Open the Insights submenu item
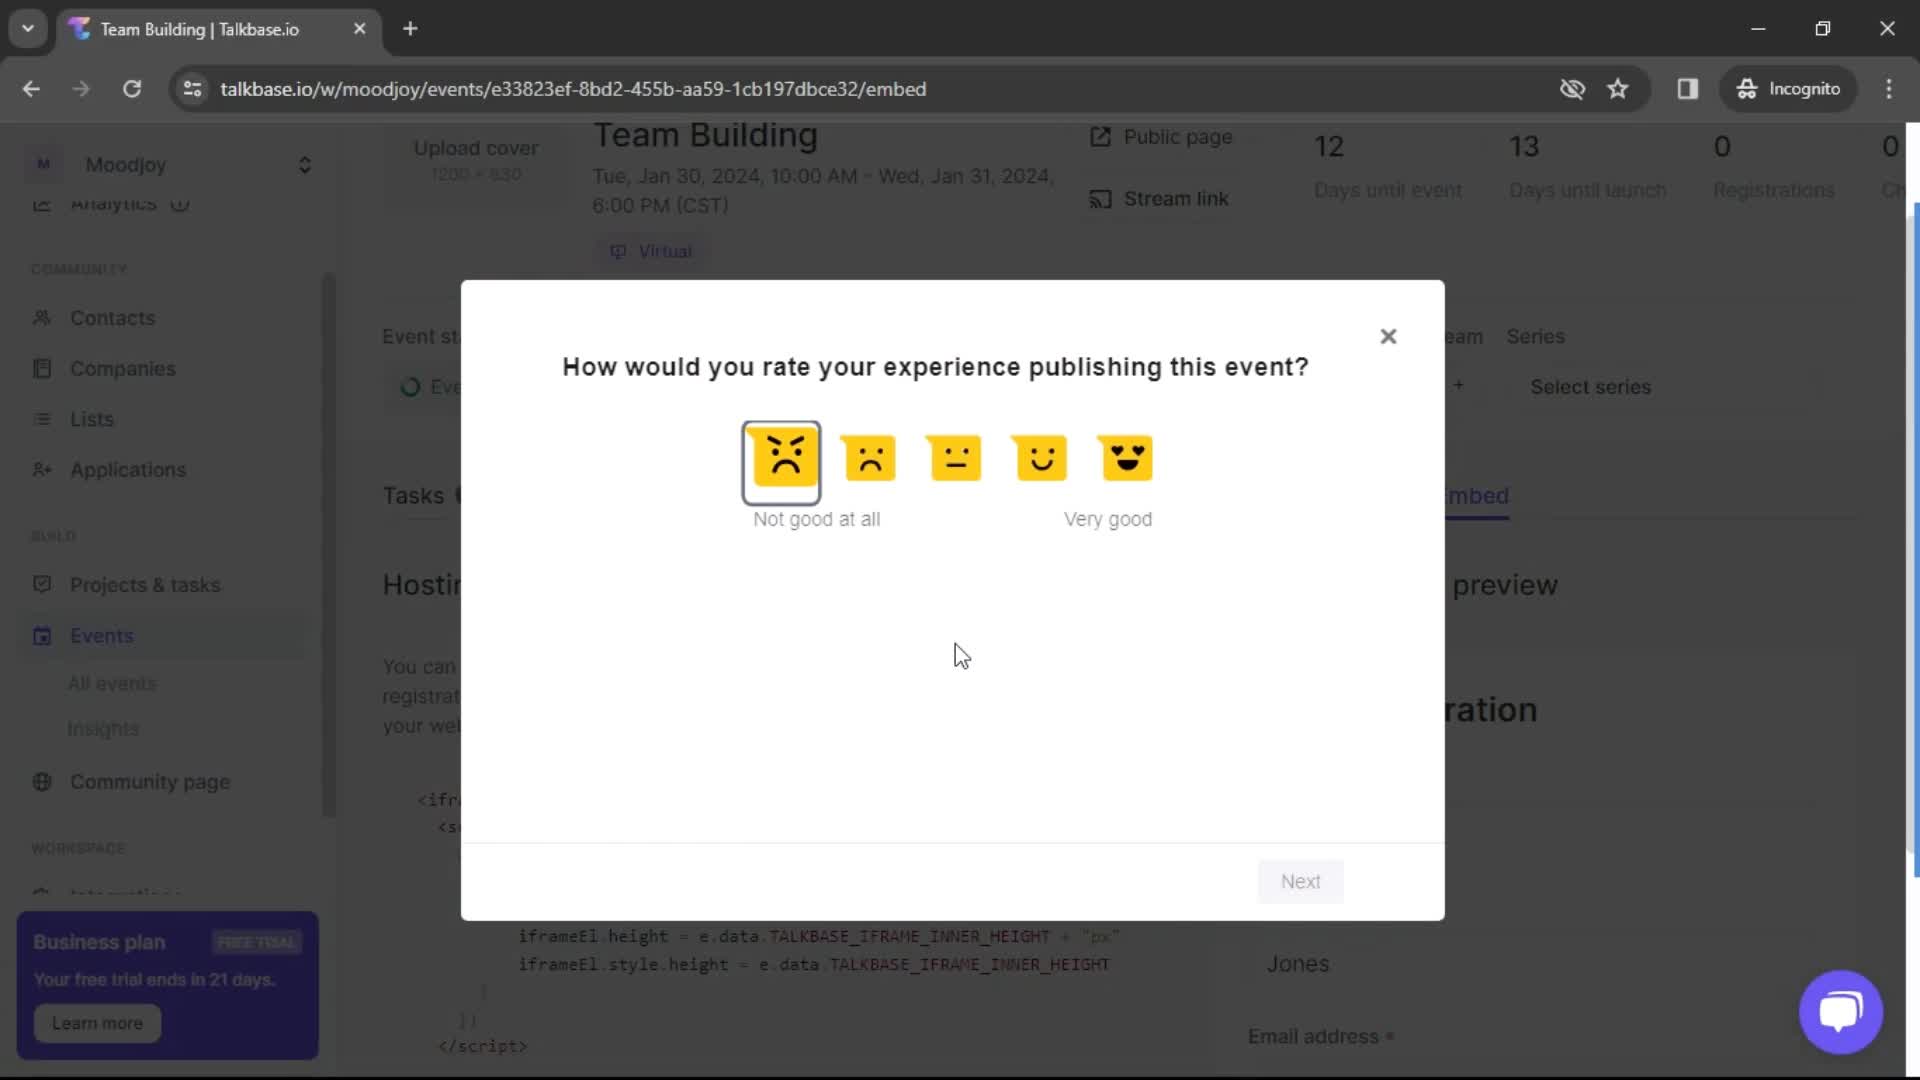 tap(102, 728)
